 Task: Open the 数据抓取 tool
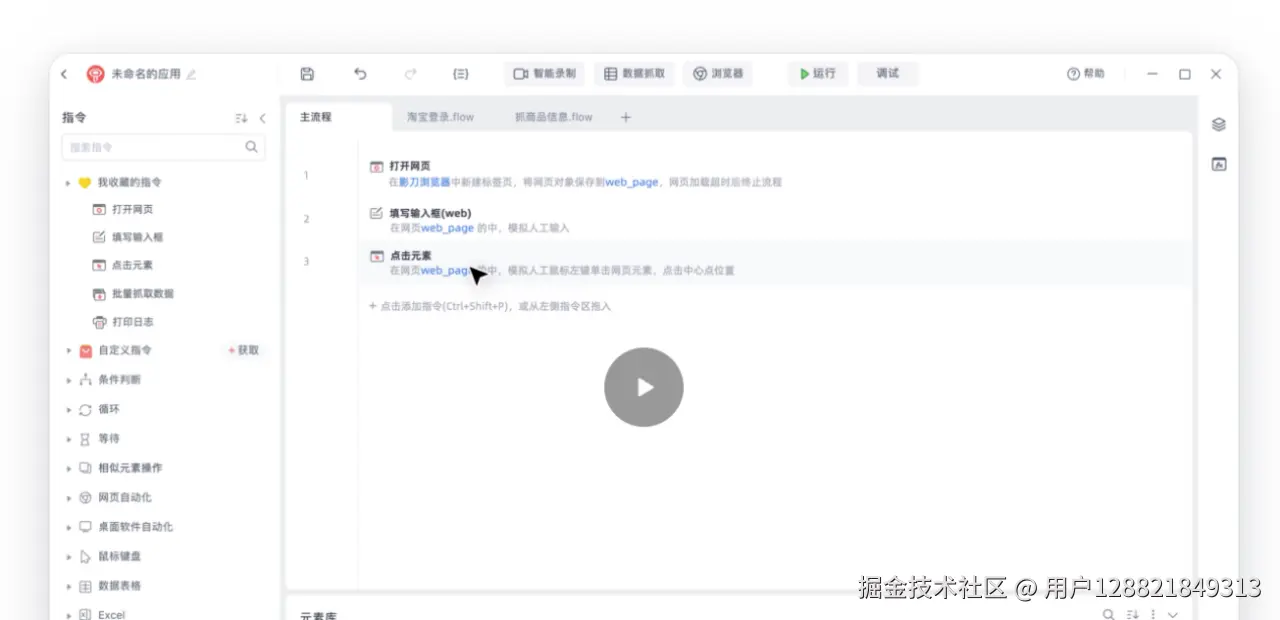point(634,74)
